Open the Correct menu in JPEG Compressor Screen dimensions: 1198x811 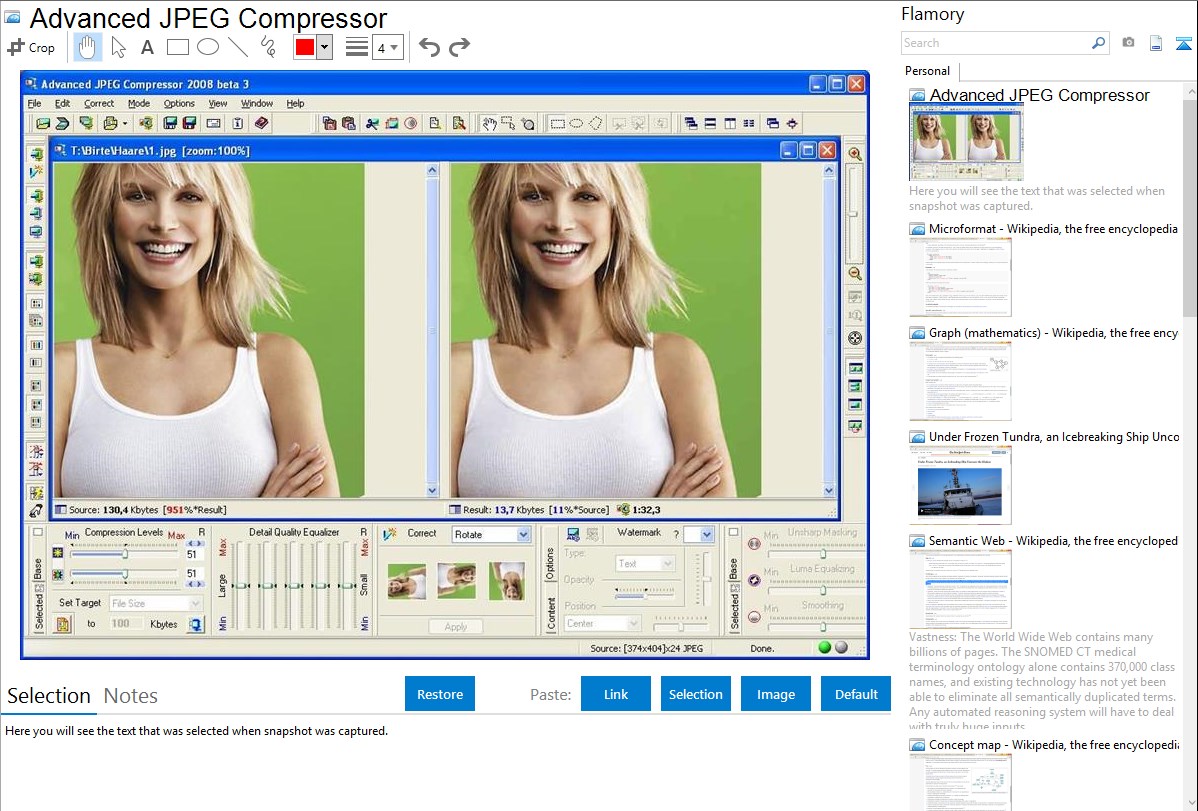coord(99,103)
